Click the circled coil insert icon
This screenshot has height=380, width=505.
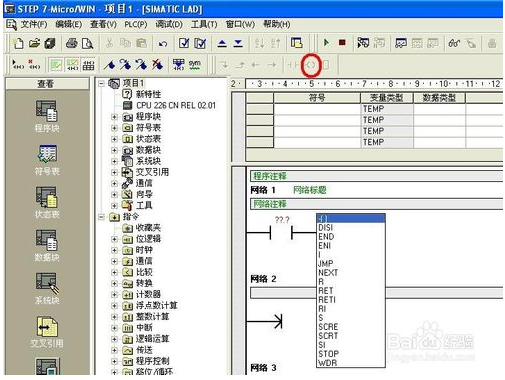point(311,65)
